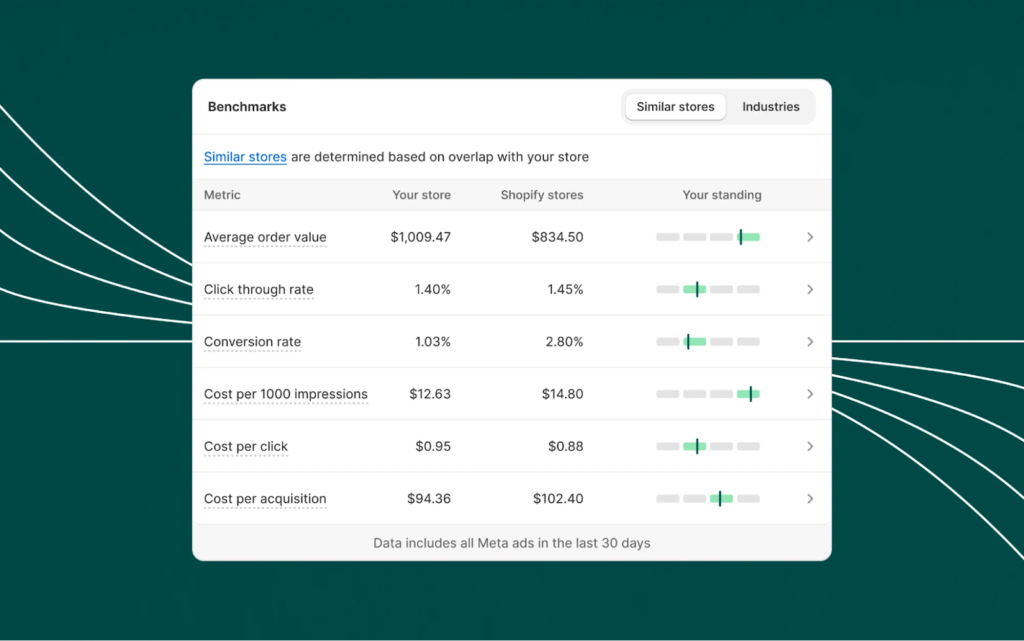Switch to the Industries tab

[x=771, y=106]
